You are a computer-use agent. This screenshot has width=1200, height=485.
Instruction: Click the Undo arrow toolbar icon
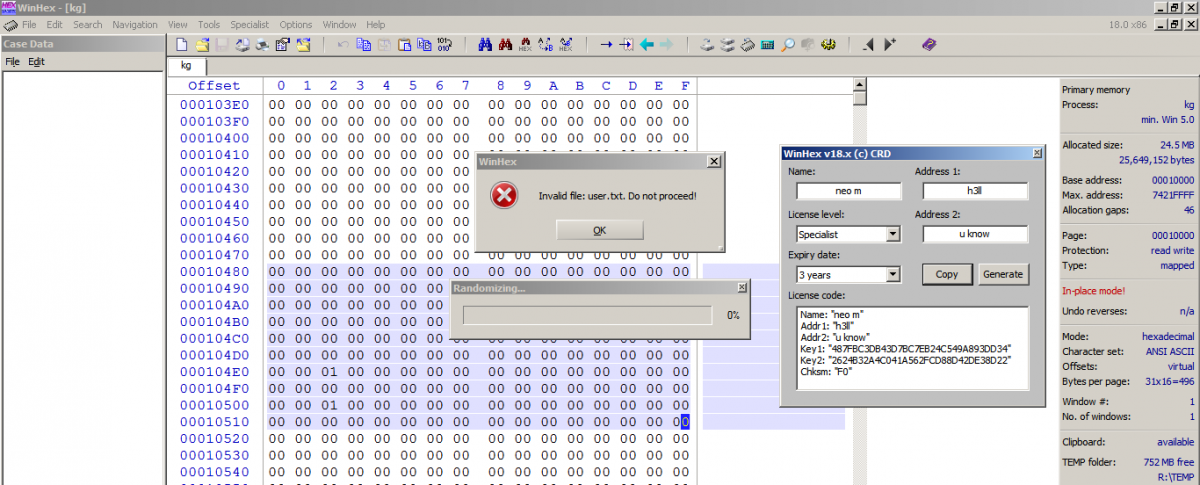[x=342, y=45]
